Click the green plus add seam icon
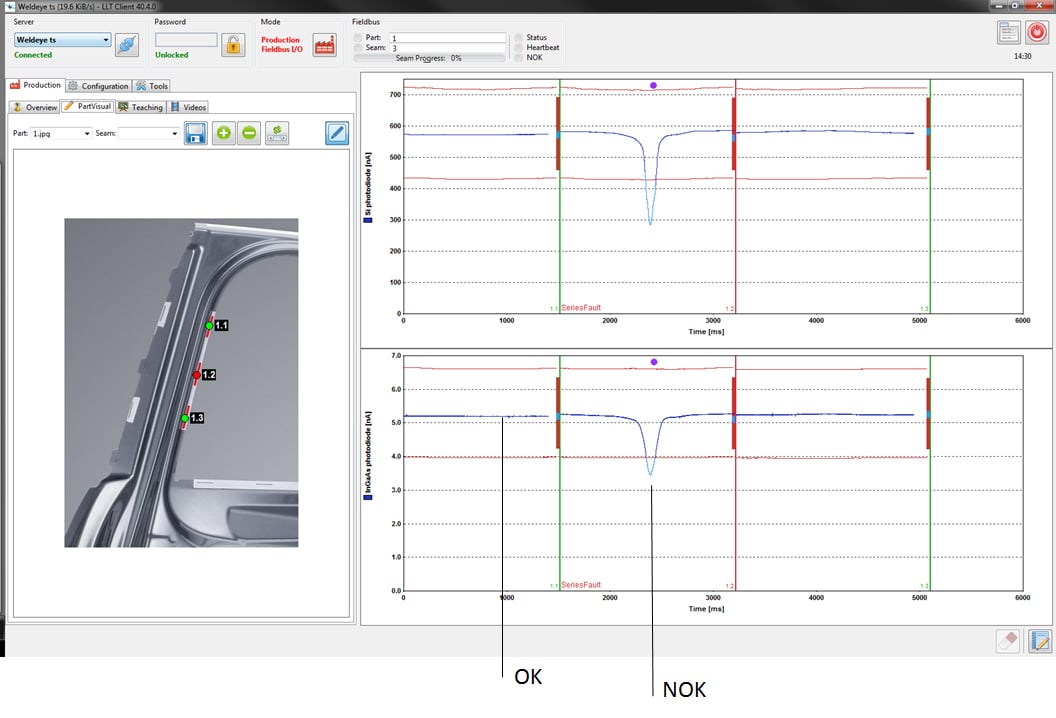The width and height of the screenshot is (1056, 718). point(223,133)
